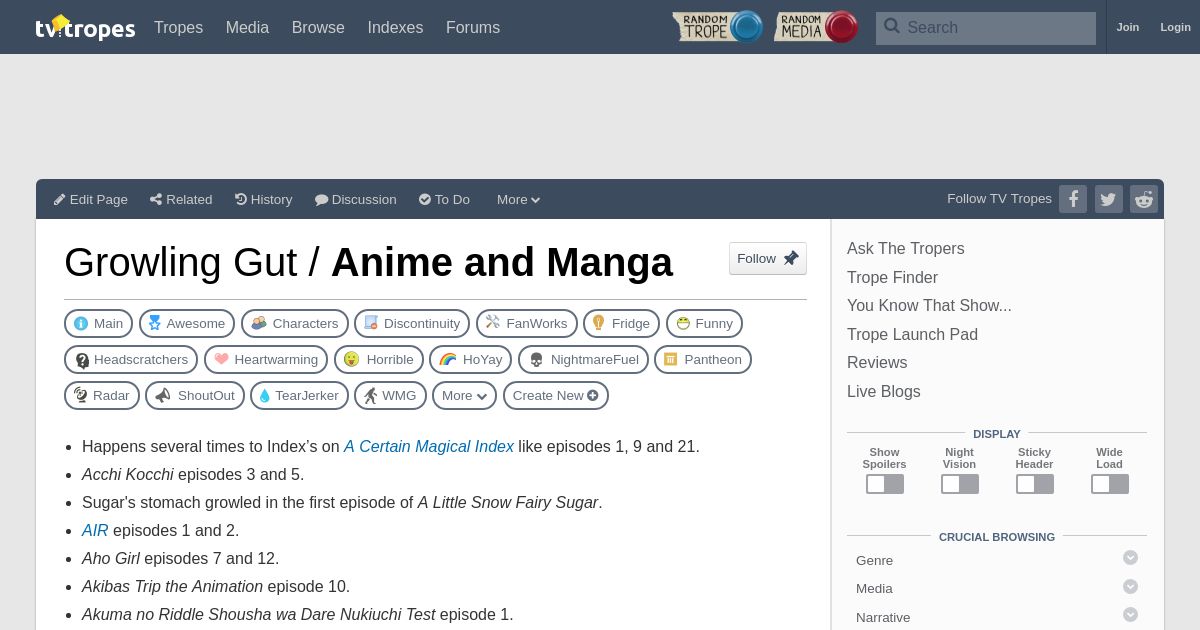Open the AIR anime link

[95, 530]
